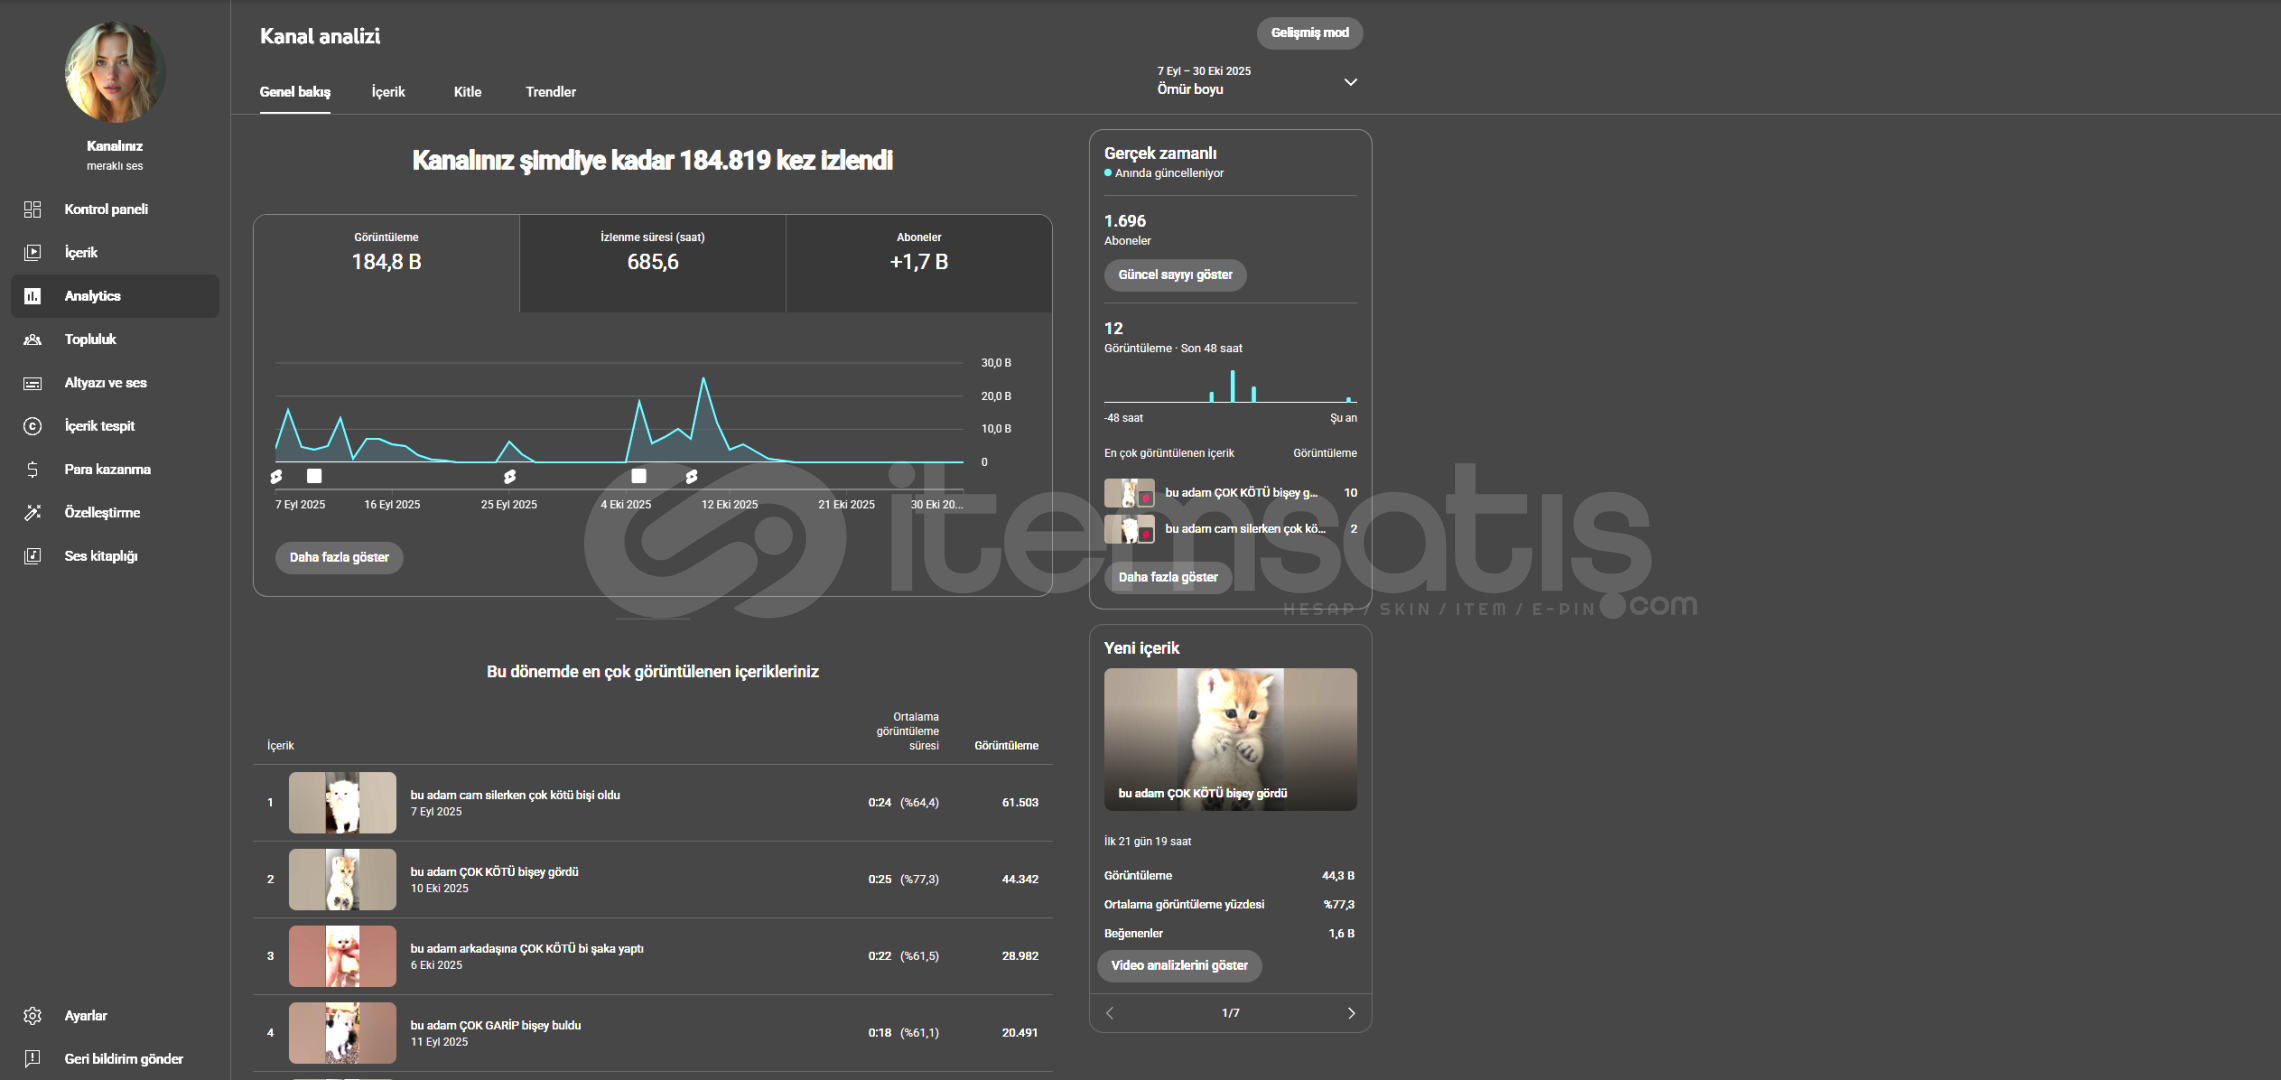Switch to the Trendler tab
The height and width of the screenshot is (1080, 2281).
point(550,92)
